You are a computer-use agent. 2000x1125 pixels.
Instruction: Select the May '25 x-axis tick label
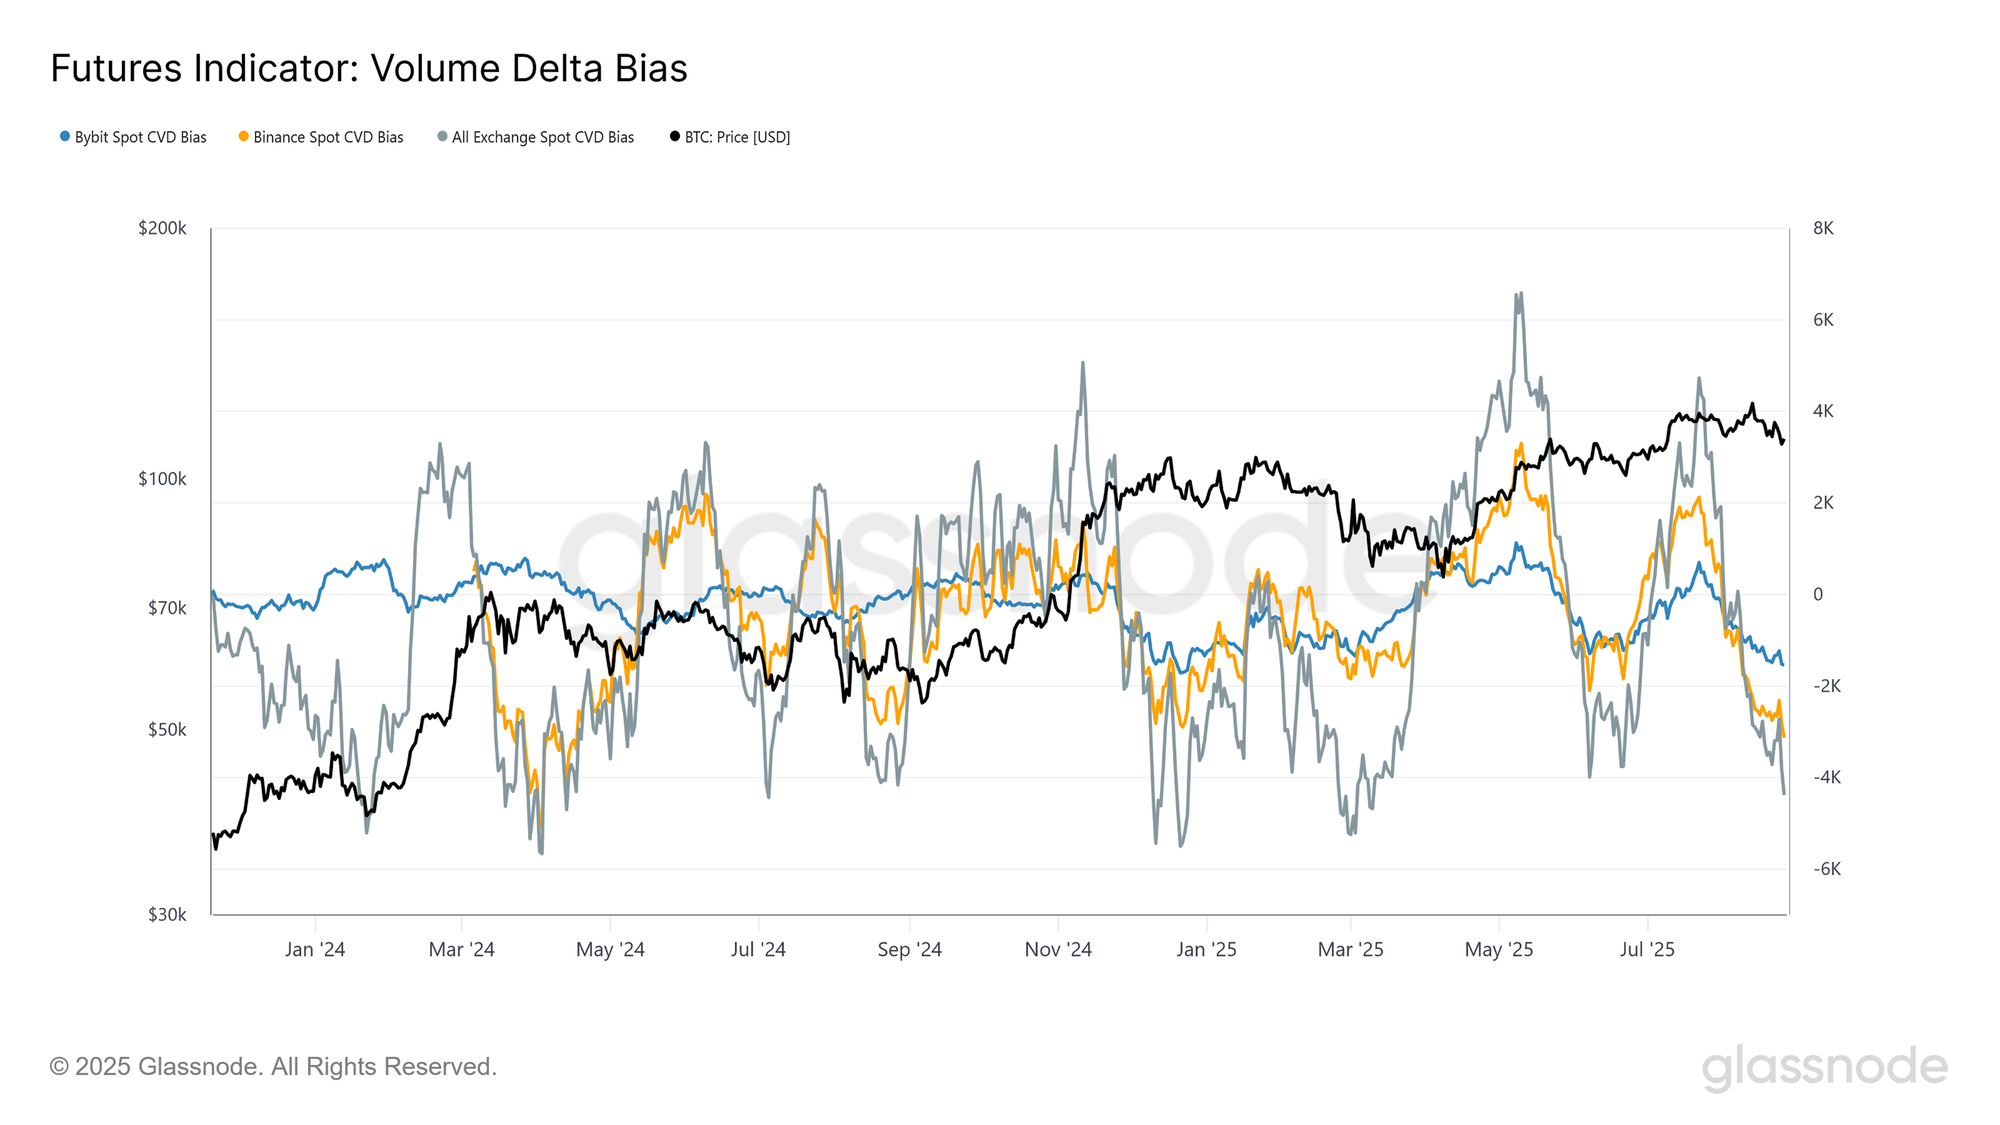[1499, 949]
